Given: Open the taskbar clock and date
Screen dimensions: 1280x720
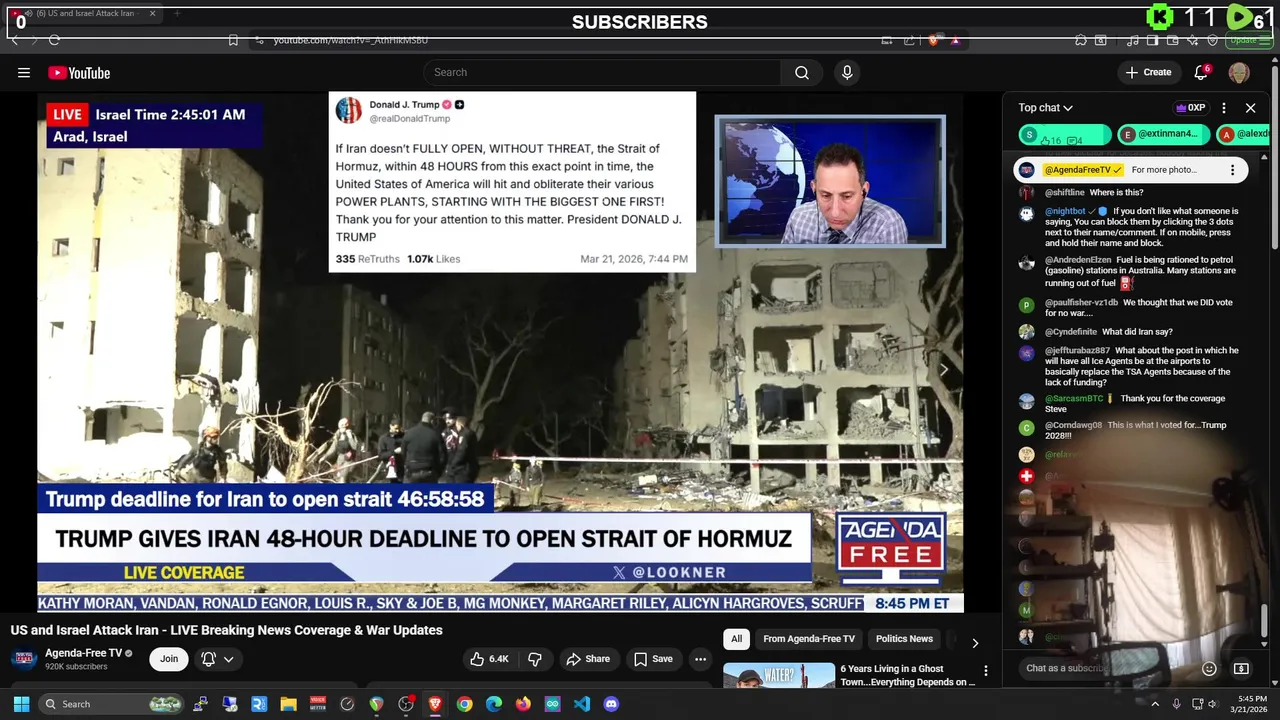Looking at the screenshot, I should 1251,704.
